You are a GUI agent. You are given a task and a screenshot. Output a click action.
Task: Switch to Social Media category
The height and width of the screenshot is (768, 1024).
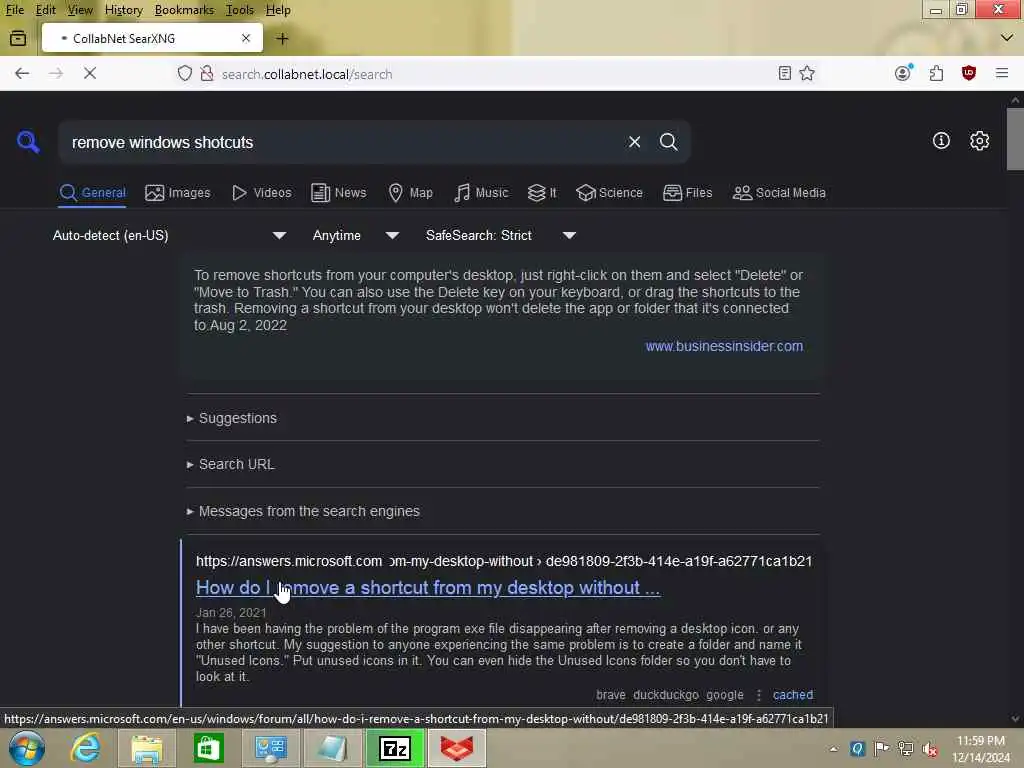coord(779,193)
